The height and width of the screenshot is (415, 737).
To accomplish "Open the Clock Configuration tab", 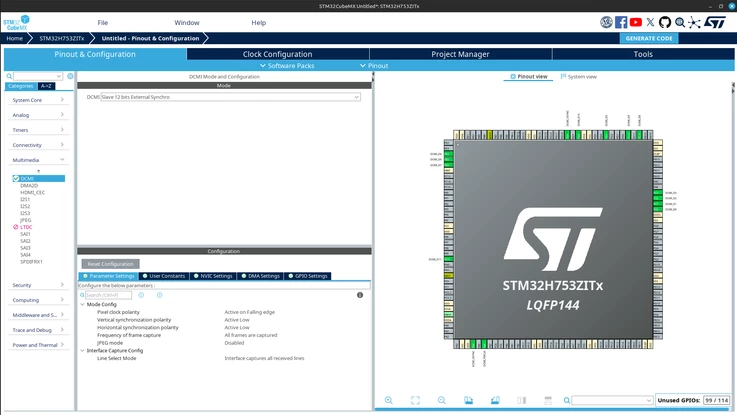I will coord(277,54).
